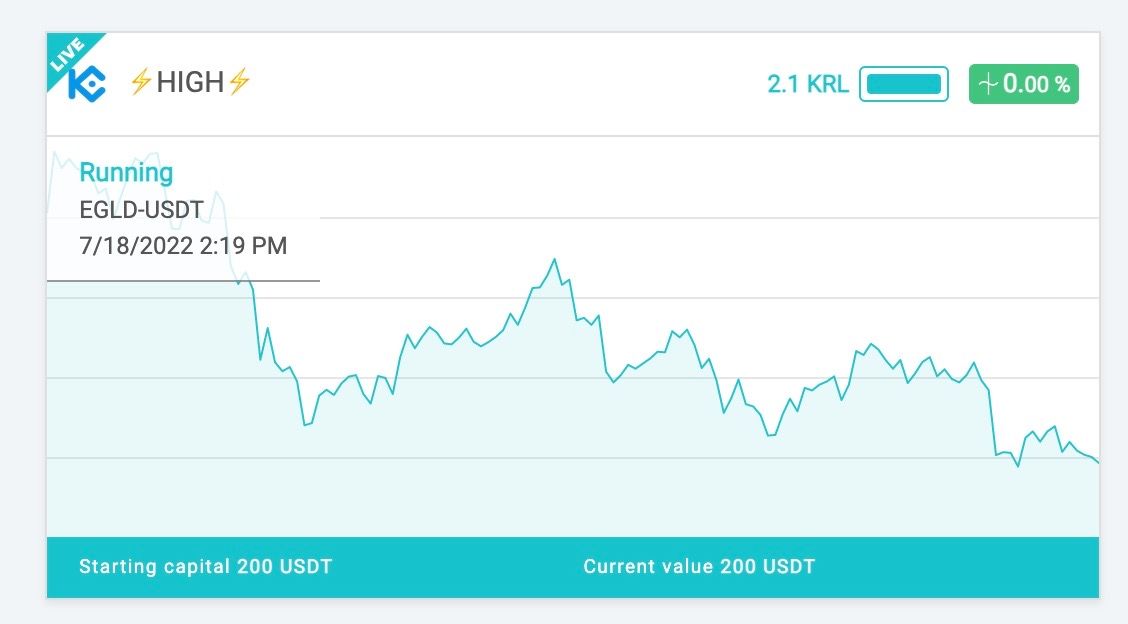Click the lightning bolt before HIGH

(140, 82)
